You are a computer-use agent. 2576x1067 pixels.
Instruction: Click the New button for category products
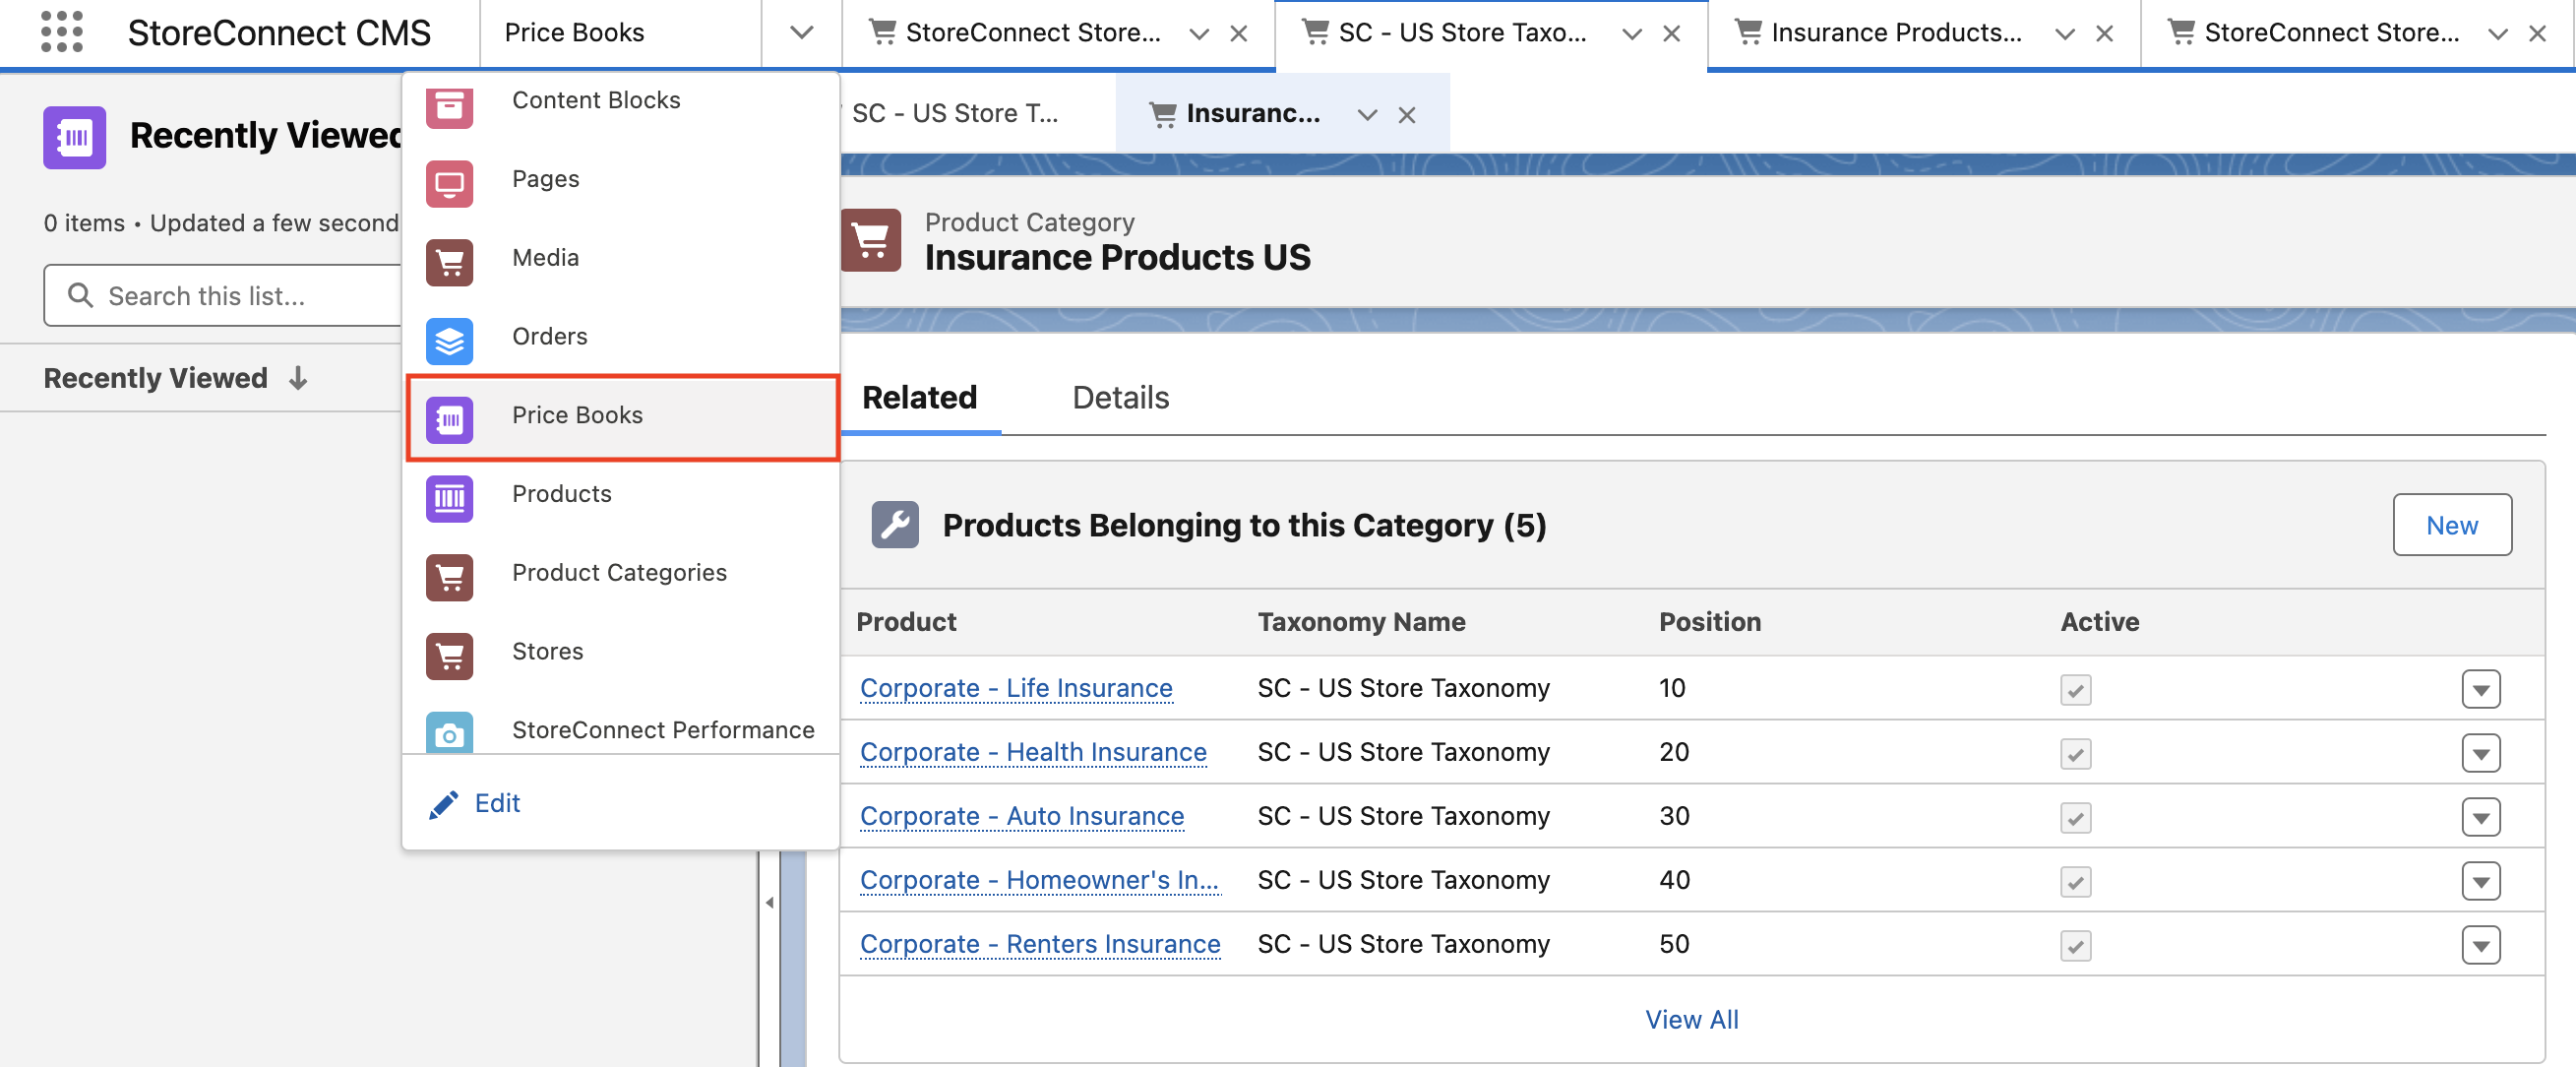pyautogui.click(x=2451, y=525)
